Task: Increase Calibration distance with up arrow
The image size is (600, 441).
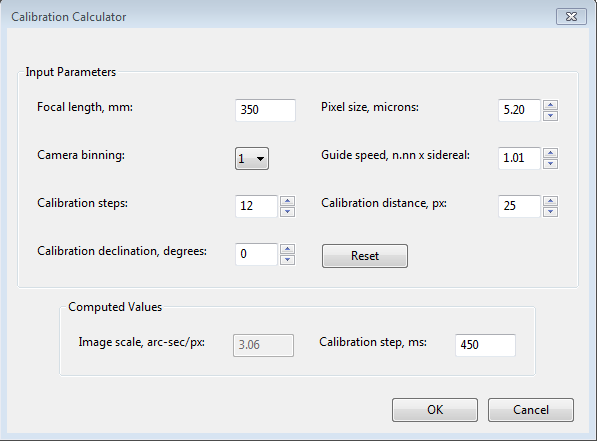Action: [x=550, y=201]
